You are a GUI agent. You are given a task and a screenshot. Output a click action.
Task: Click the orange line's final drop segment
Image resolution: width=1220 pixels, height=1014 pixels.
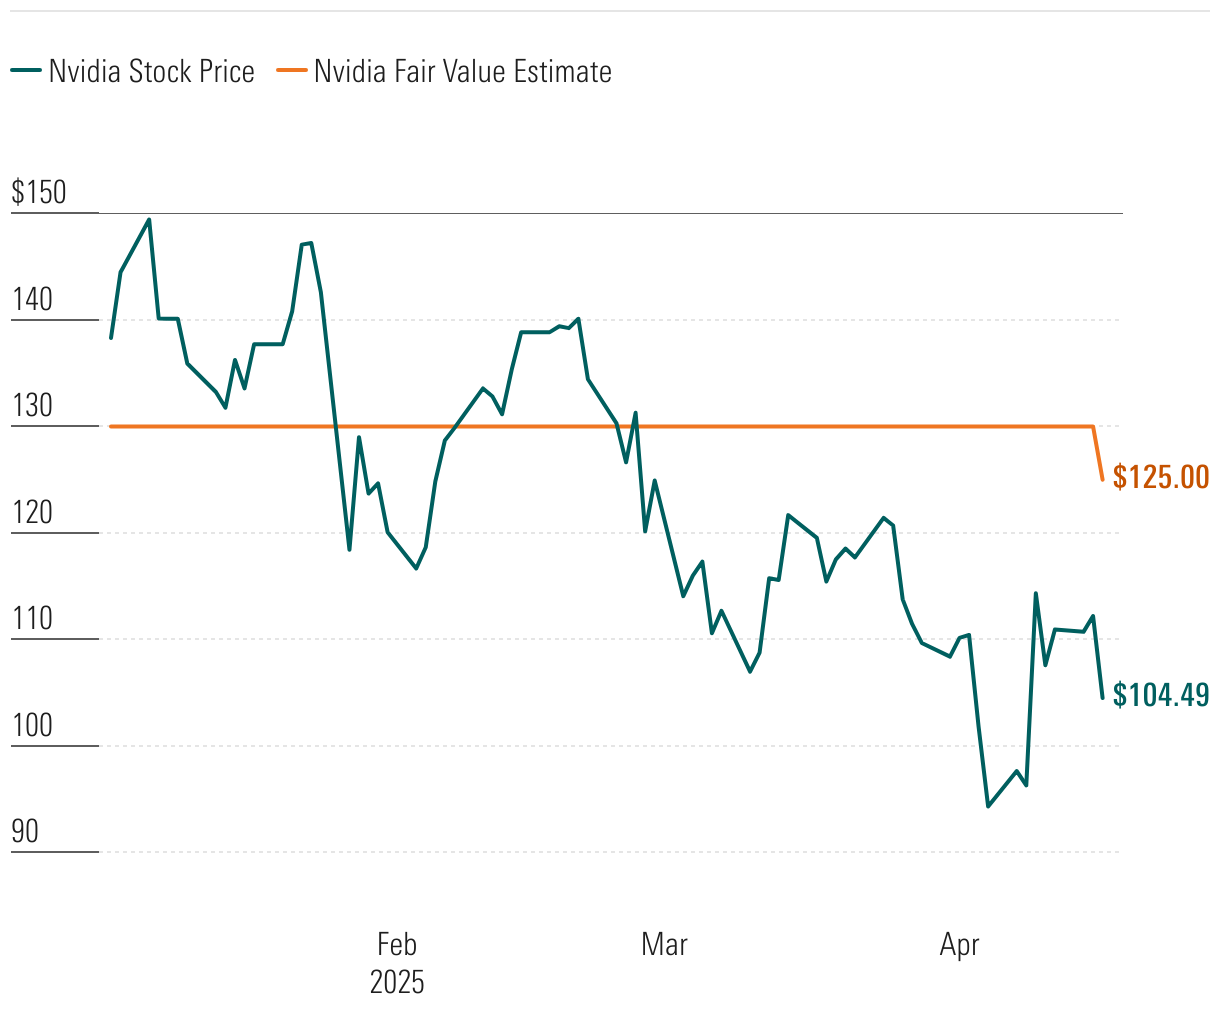1098,454
